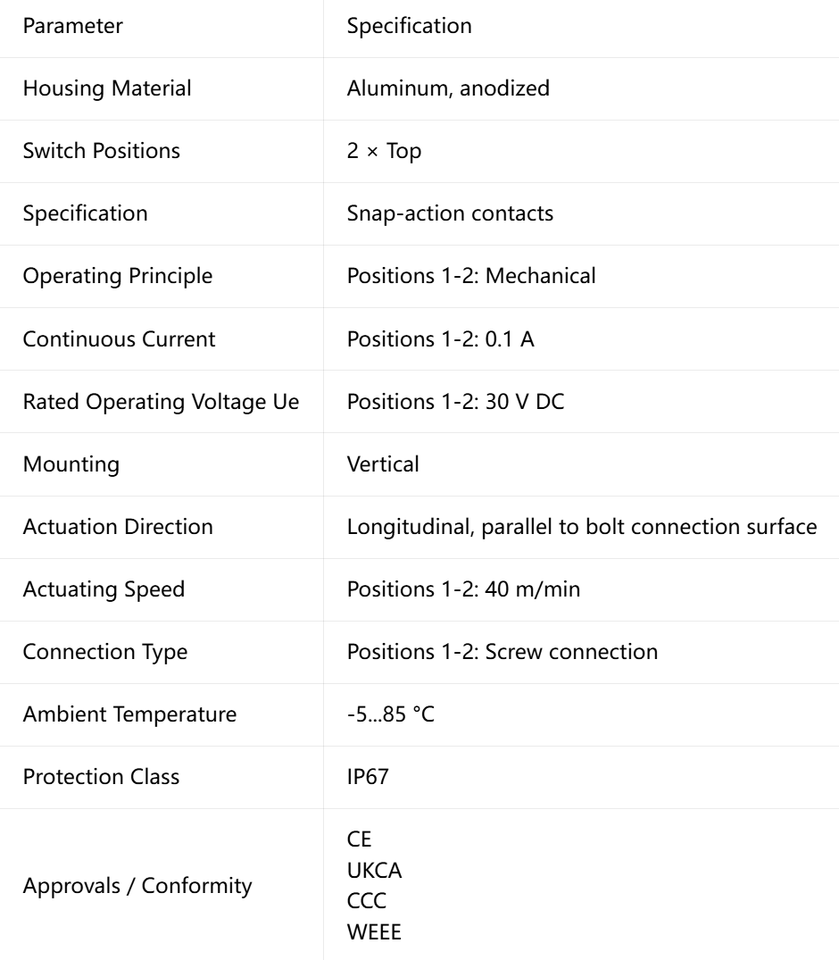Select Rated Operating Voltage Ue label

161,402
